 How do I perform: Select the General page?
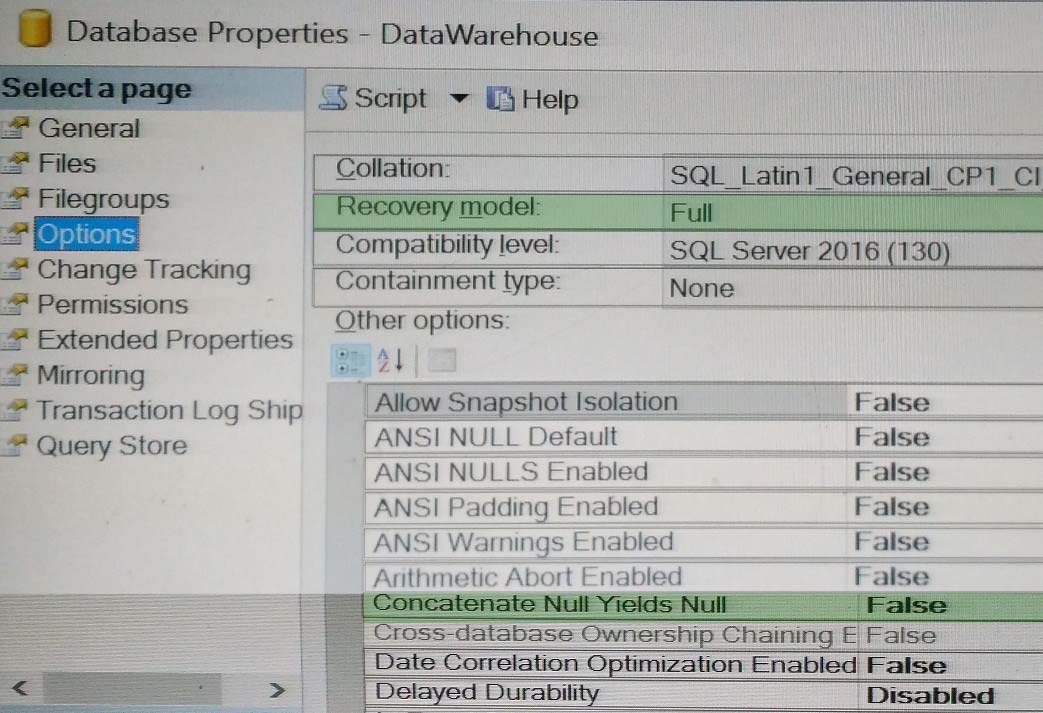[x=89, y=128]
